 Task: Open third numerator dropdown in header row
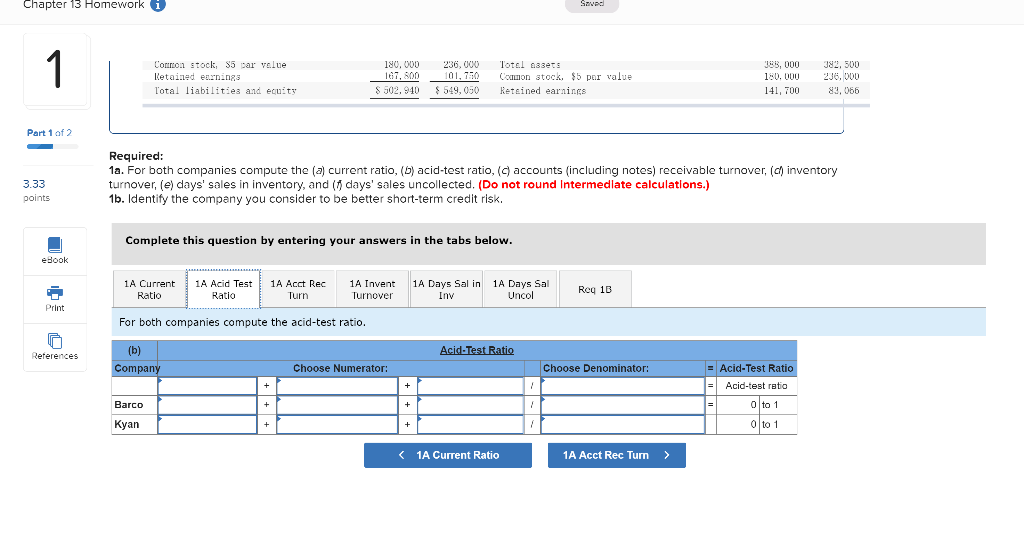pyautogui.click(x=470, y=386)
